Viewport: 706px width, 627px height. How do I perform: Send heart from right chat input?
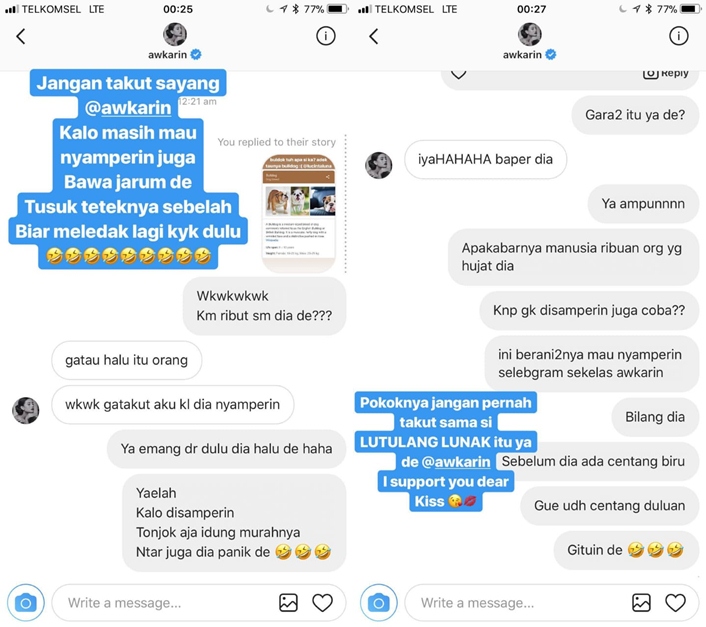(675, 603)
